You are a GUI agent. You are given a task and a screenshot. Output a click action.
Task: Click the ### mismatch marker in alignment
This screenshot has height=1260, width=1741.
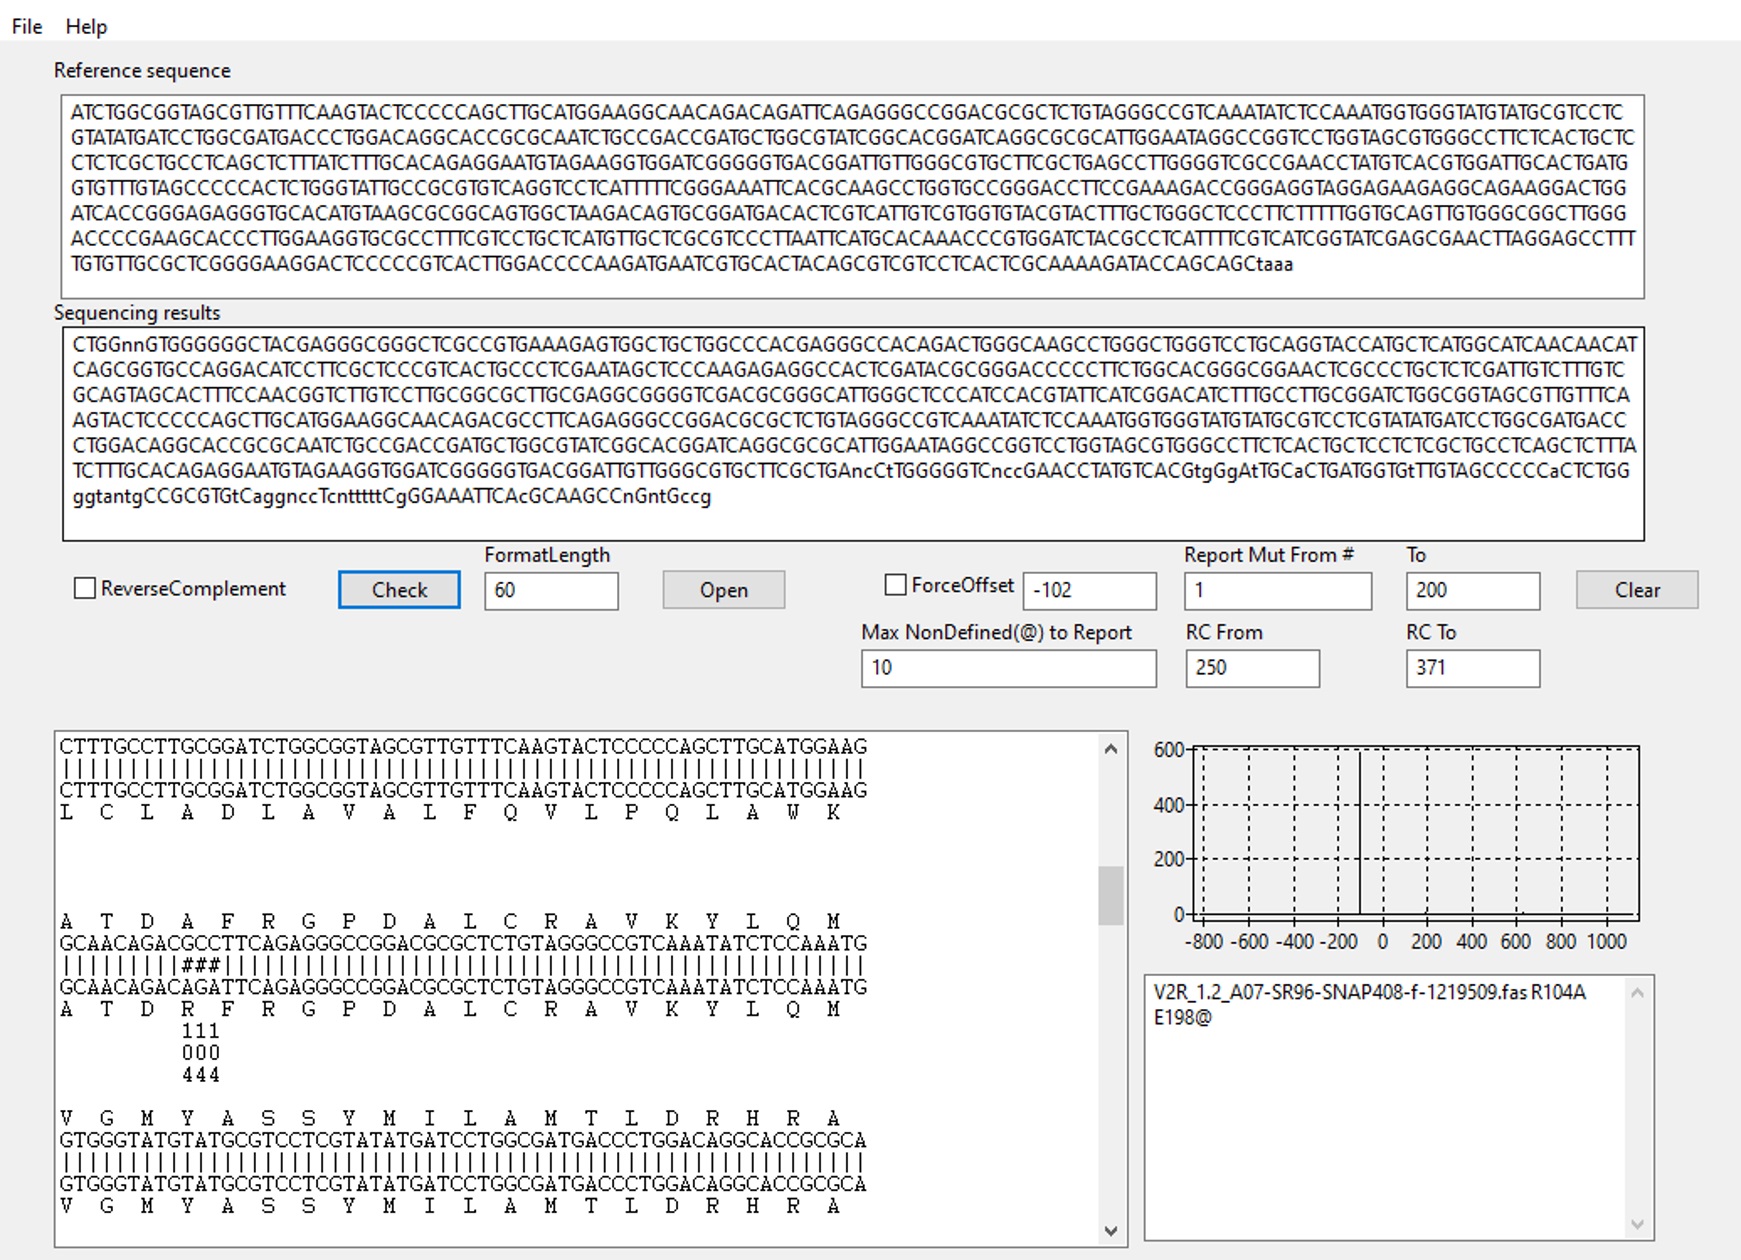[201, 966]
